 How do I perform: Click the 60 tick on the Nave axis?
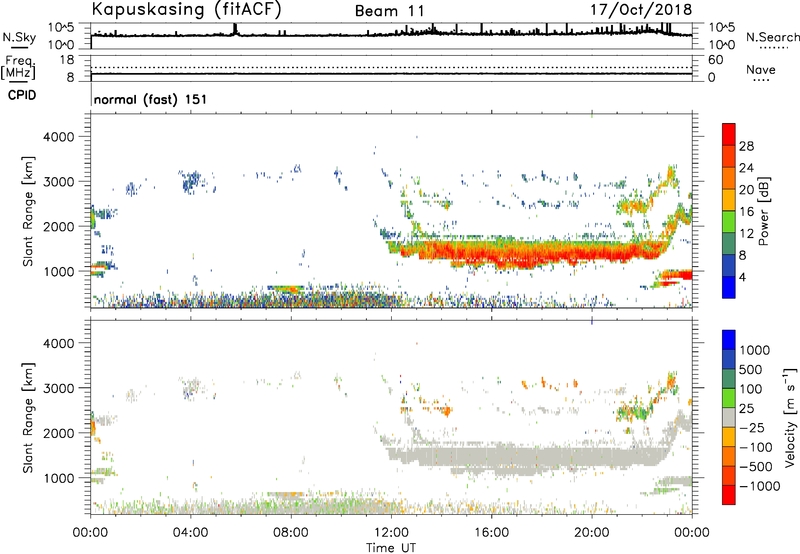coord(715,60)
